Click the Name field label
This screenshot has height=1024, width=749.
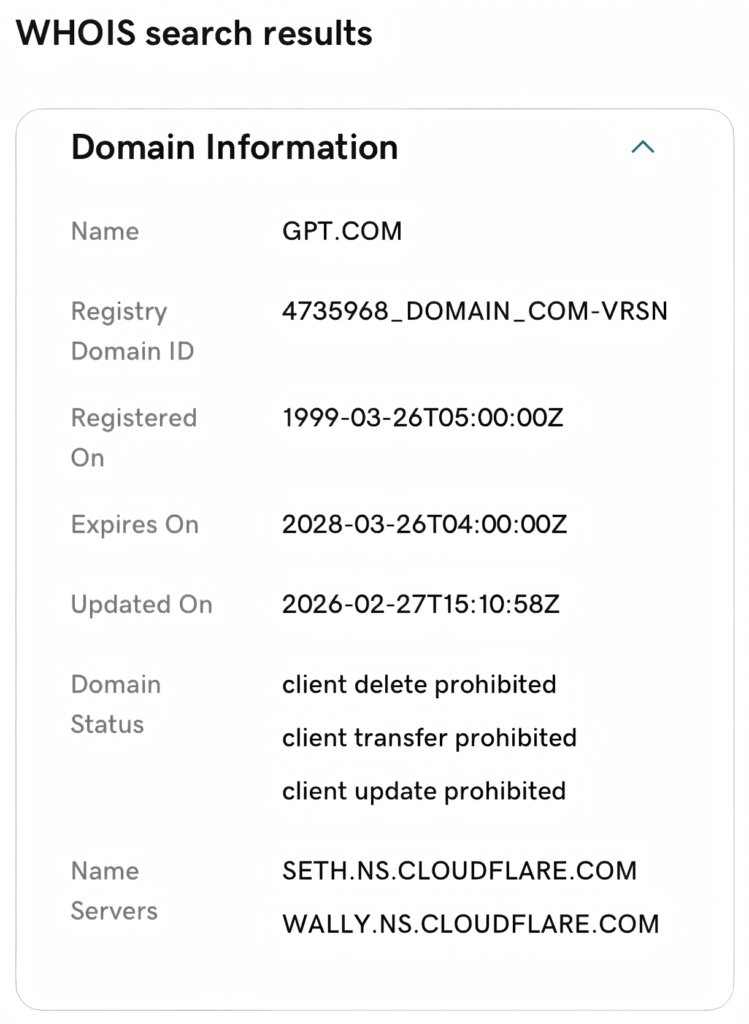(105, 231)
